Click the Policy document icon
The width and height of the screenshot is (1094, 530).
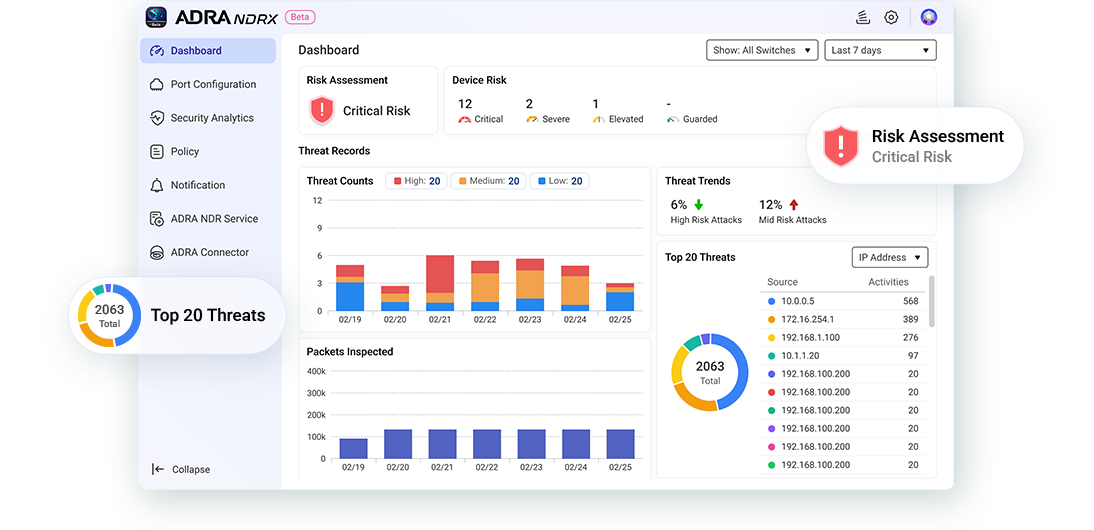point(157,152)
